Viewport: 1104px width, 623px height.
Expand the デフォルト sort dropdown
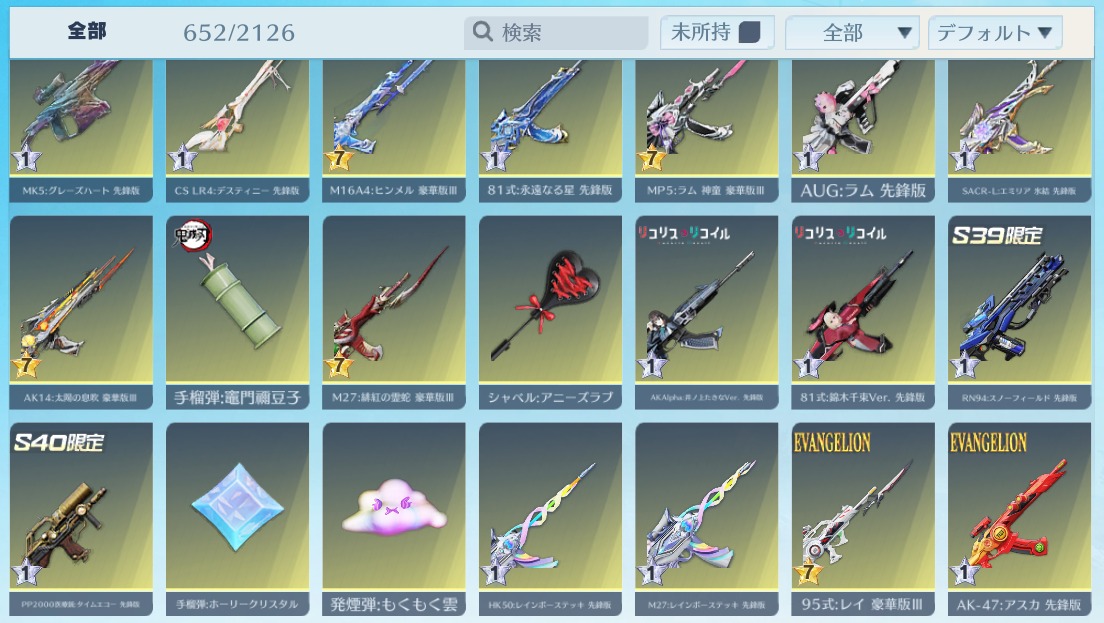(995, 32)
